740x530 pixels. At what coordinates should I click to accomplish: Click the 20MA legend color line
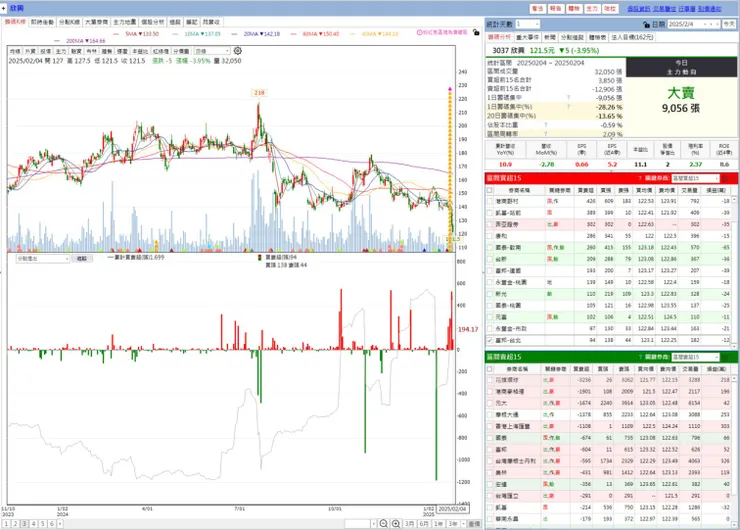pos(235,34)
